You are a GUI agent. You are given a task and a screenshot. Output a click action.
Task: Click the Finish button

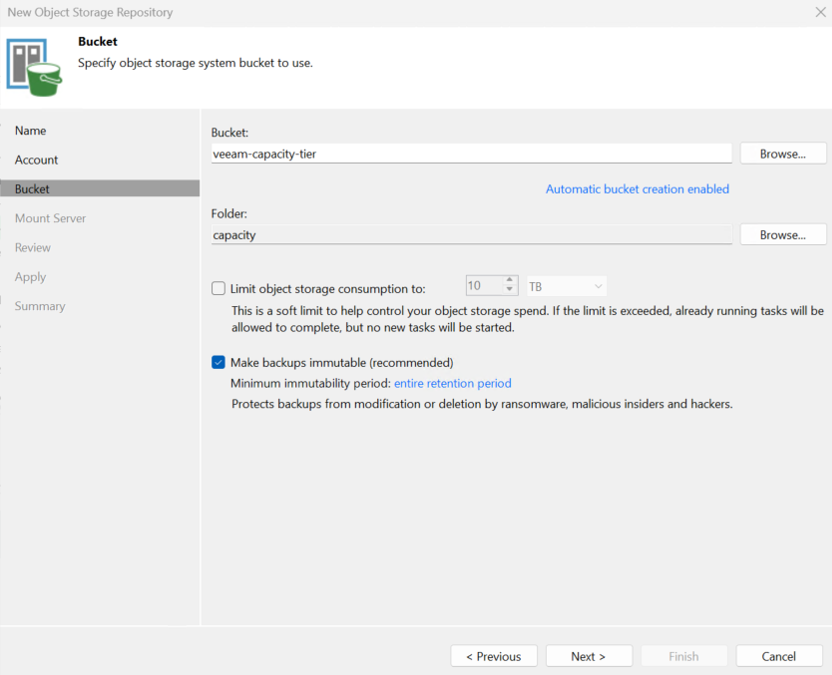click(684, 656)
